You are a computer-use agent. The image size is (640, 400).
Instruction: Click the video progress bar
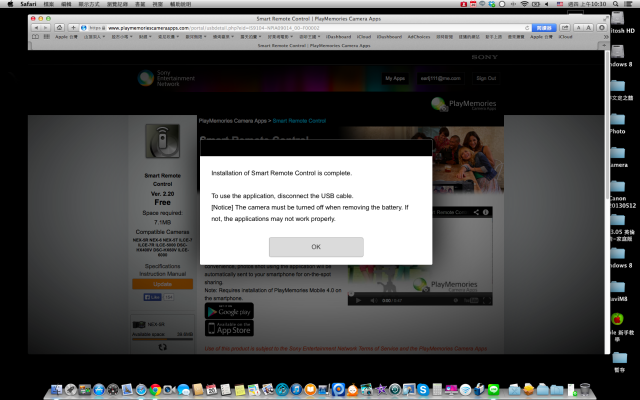pos(420,293)
